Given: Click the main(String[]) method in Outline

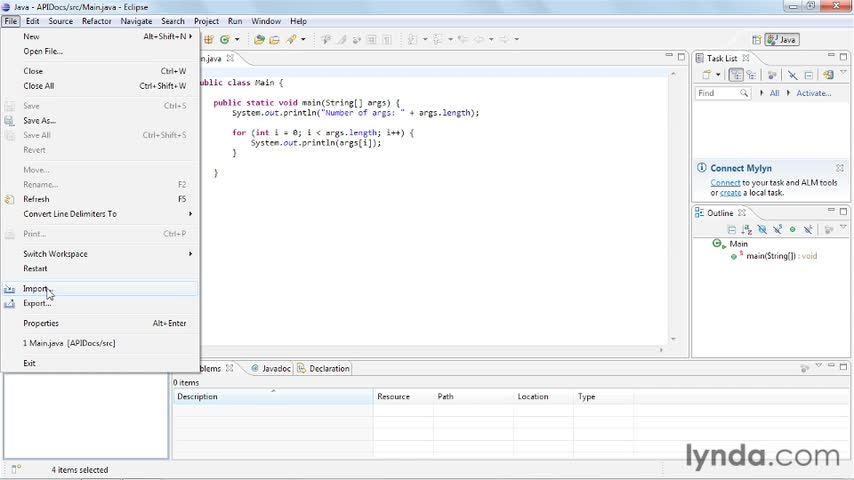Looking at the screenshot, I should (x=770, y=256).
